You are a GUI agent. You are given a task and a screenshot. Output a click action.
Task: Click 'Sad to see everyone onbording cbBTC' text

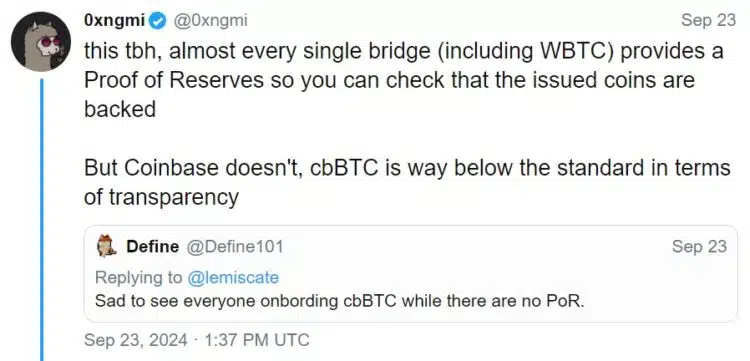point(248,302)
